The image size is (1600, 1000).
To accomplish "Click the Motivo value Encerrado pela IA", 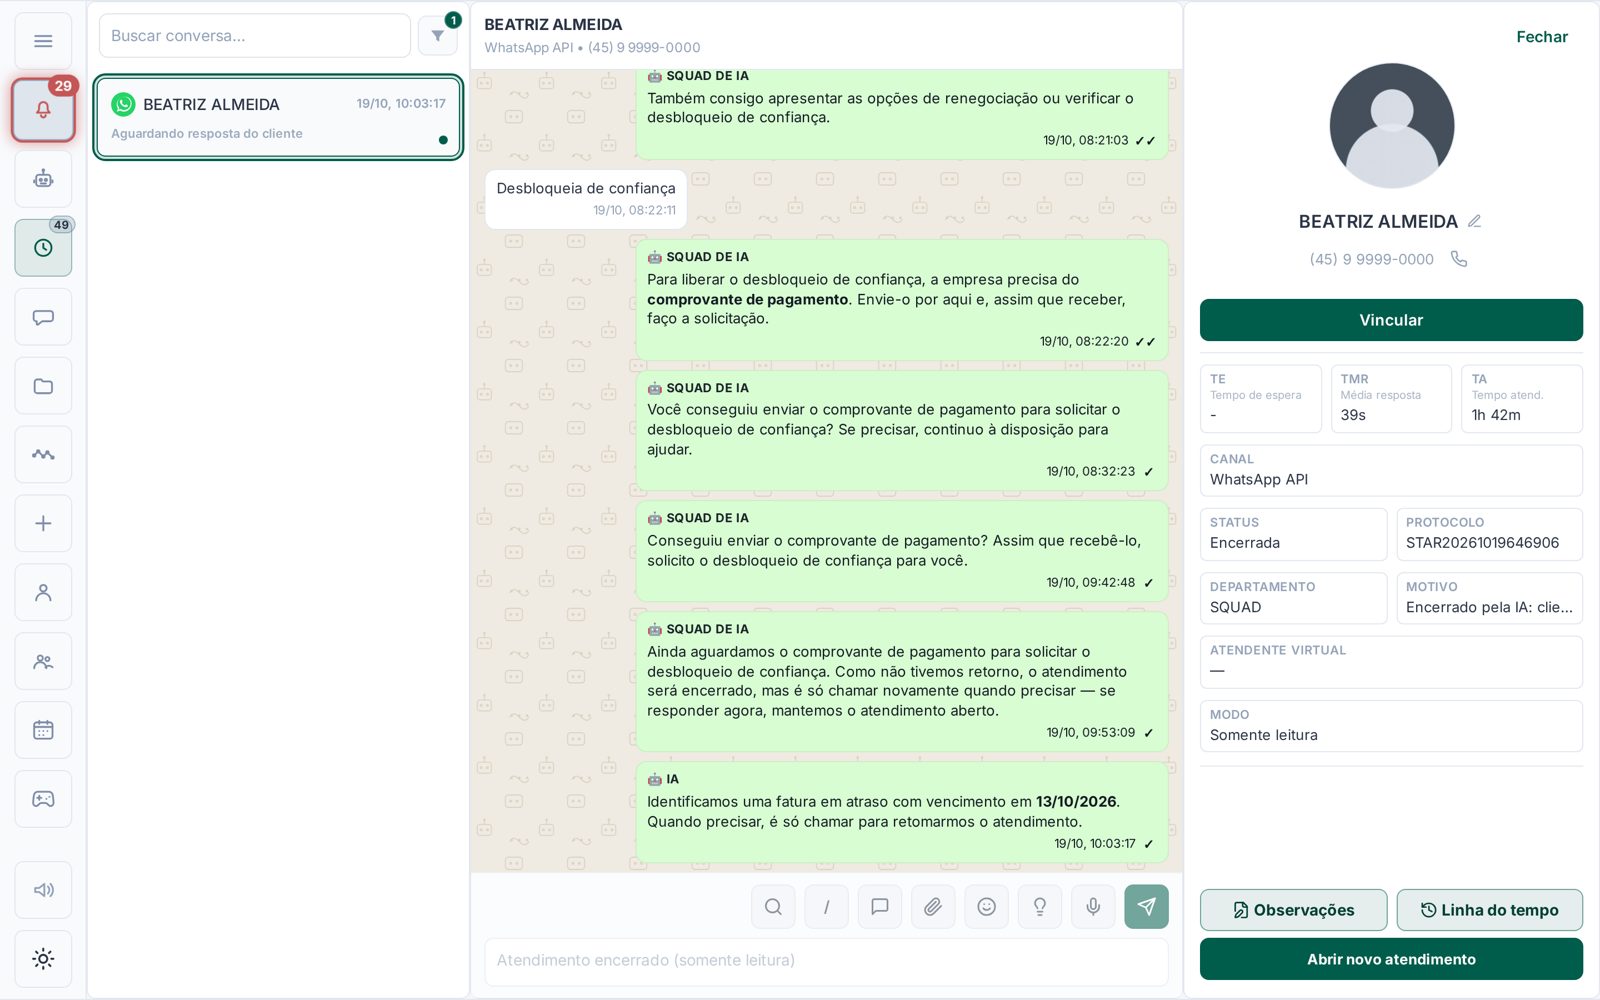I will (1489, 607).
